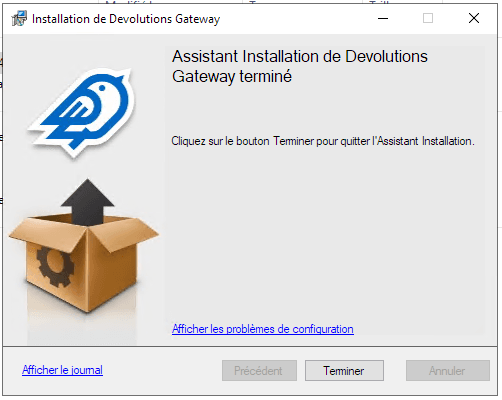Click the greyed-out maximize window button
Viewport: 502px width, 400px height.
pos(428,18)
